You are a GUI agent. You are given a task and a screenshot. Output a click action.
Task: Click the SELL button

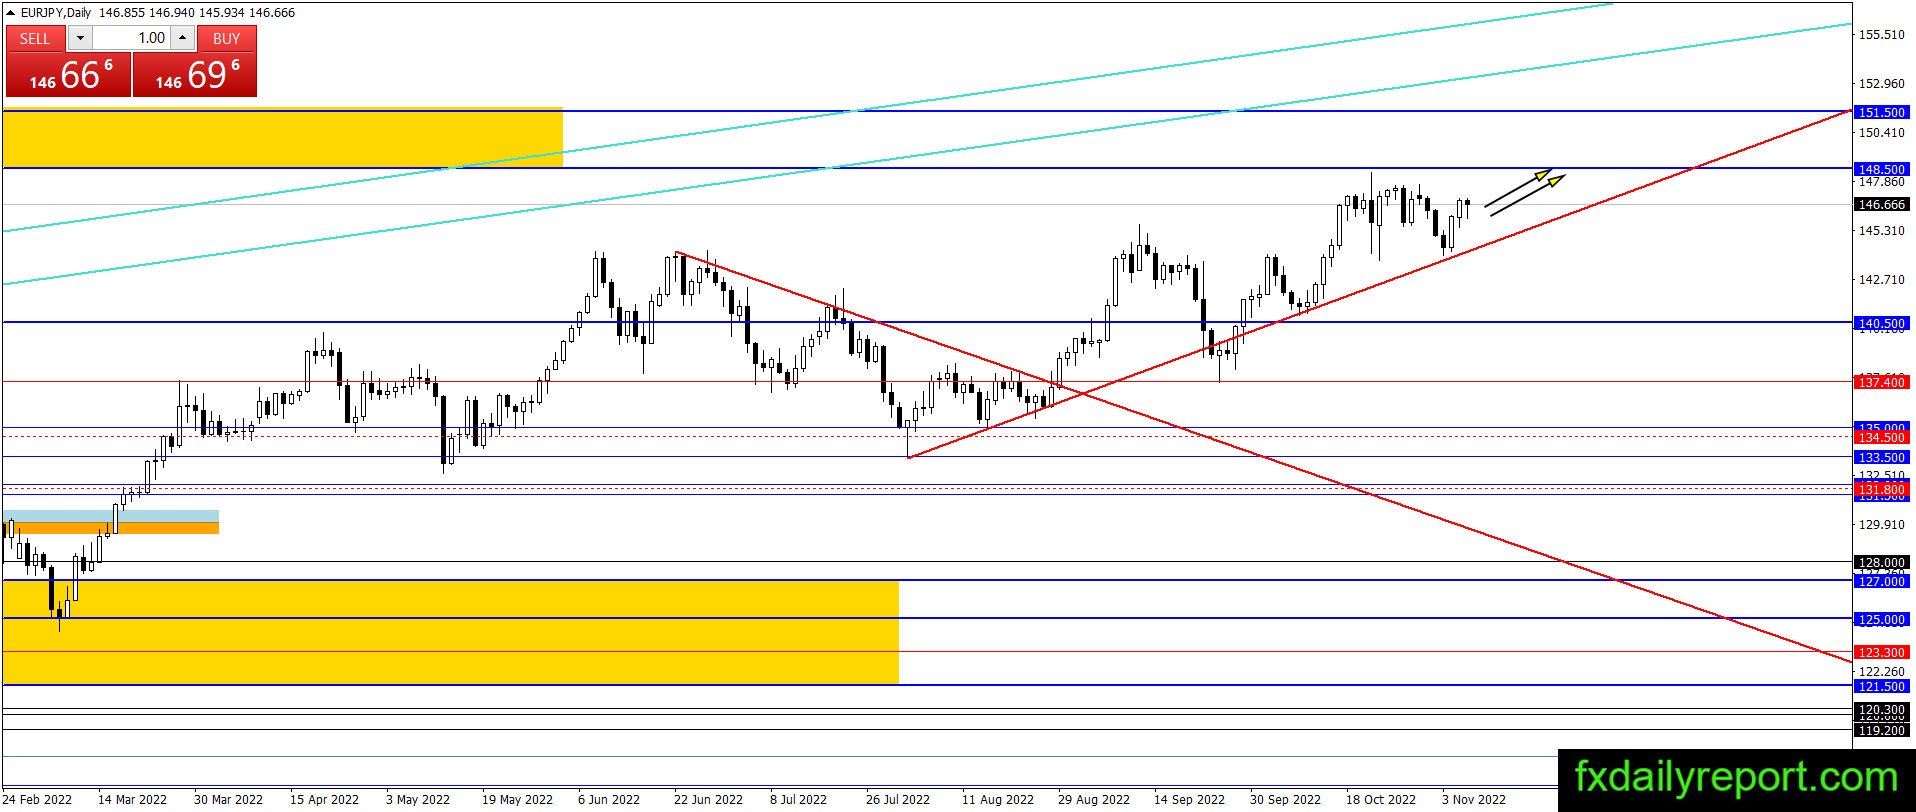click(x=35, y=38)
